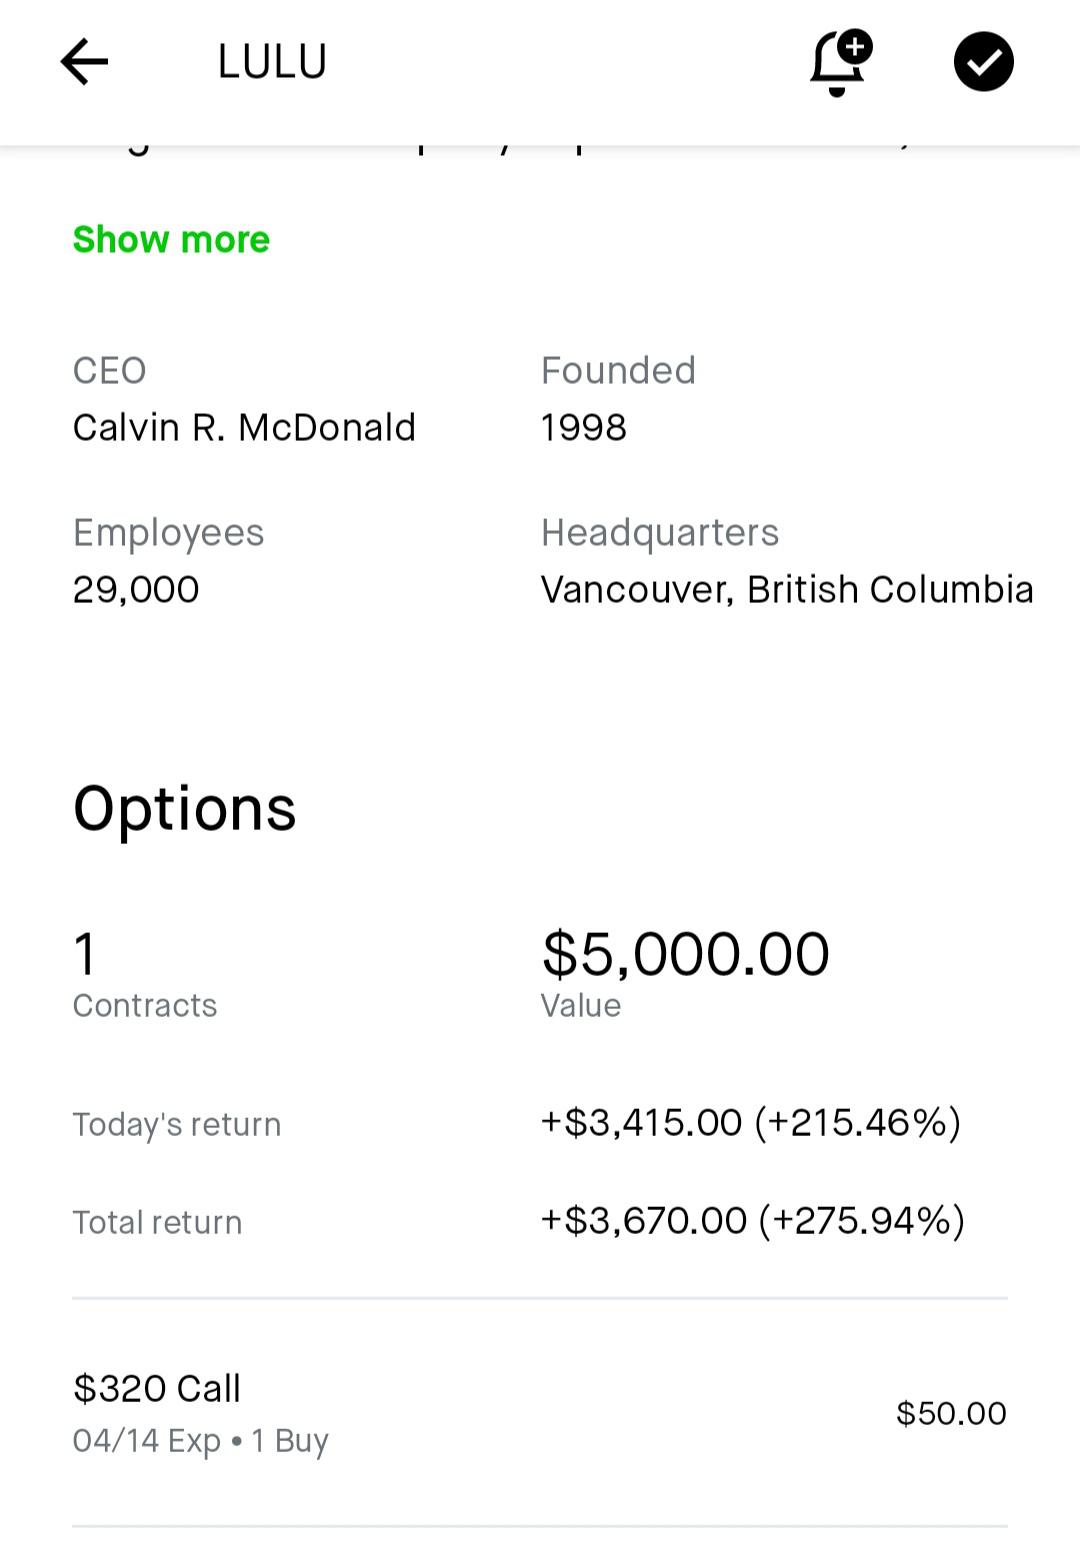Tap the 29,000 employees figure
This screenshot has height=1567, width=1080.
click(x=136, y=590)
